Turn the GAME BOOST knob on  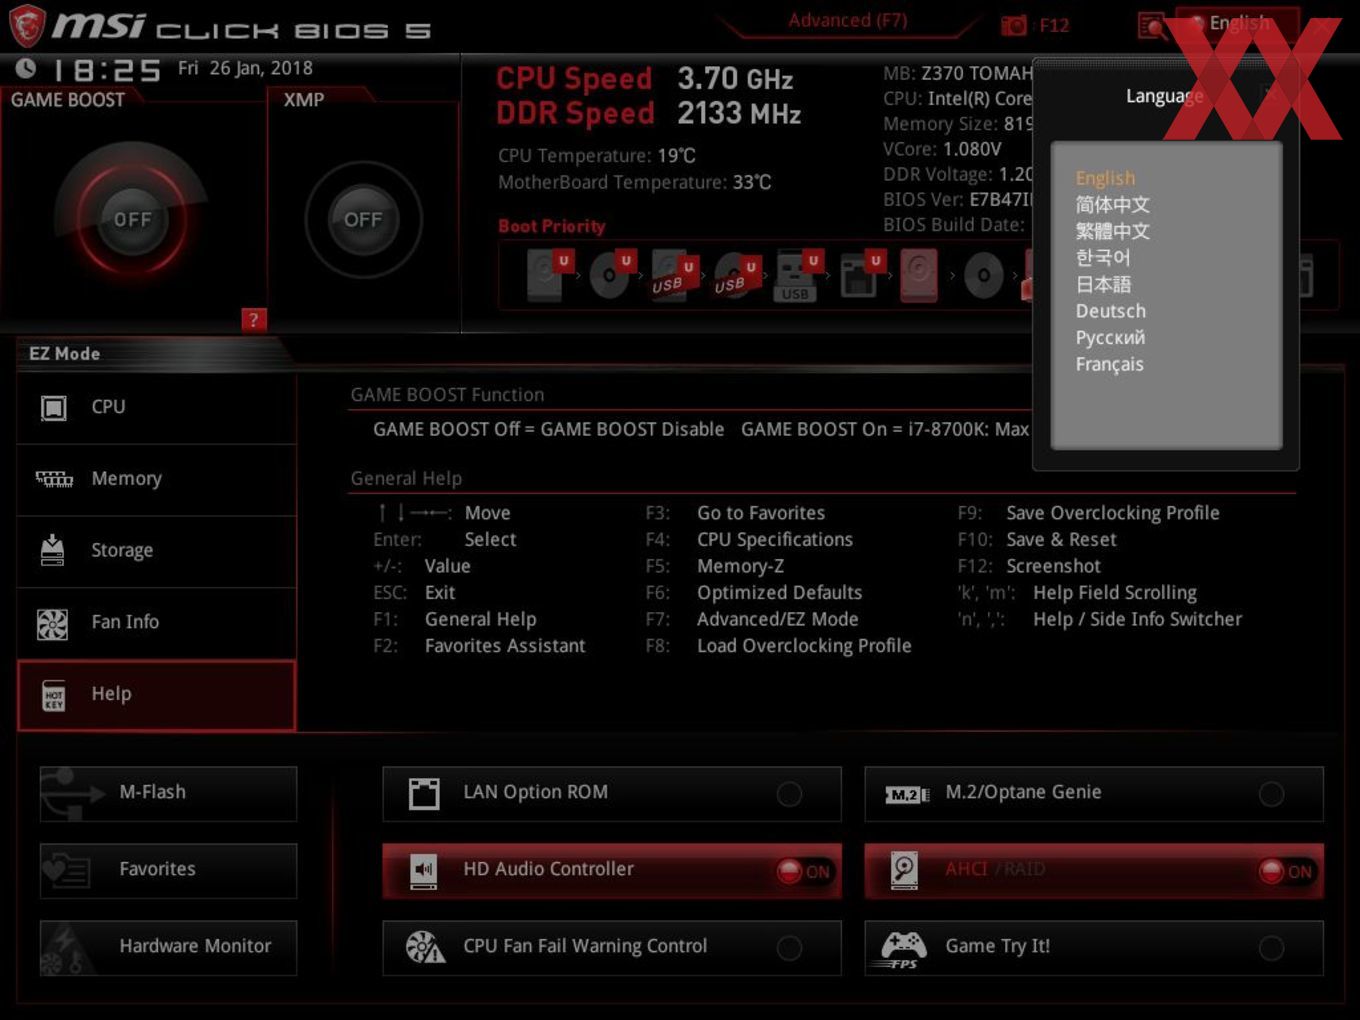(x=132, y=219)
